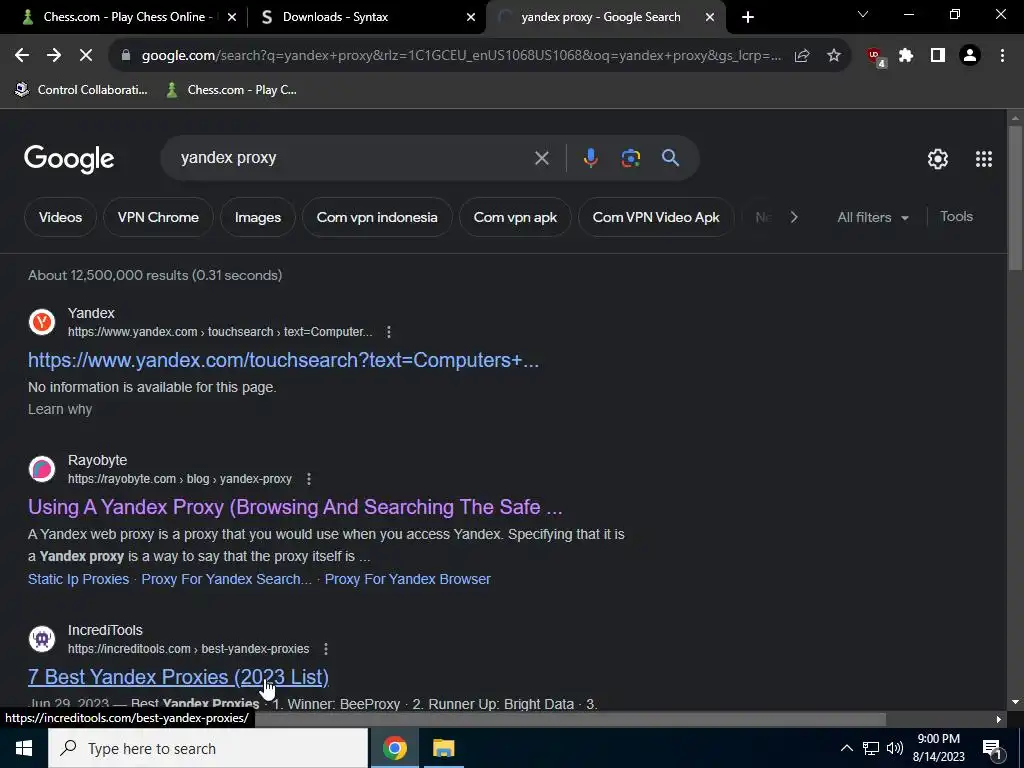Viewport: 1024px width, 768px height.
Task: Click Learn why link
Action: coord(60,409)
